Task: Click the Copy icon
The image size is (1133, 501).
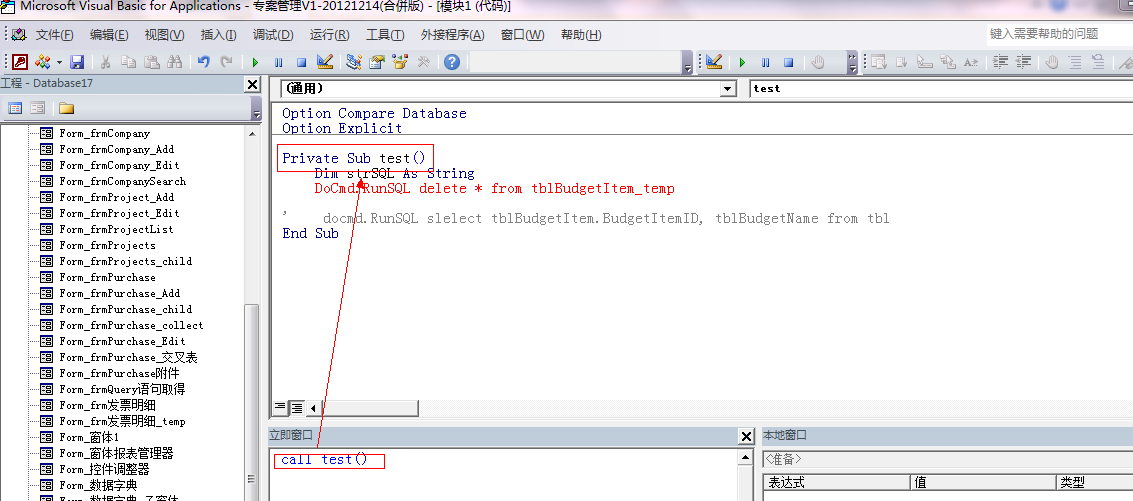Action: click(129, 62)
